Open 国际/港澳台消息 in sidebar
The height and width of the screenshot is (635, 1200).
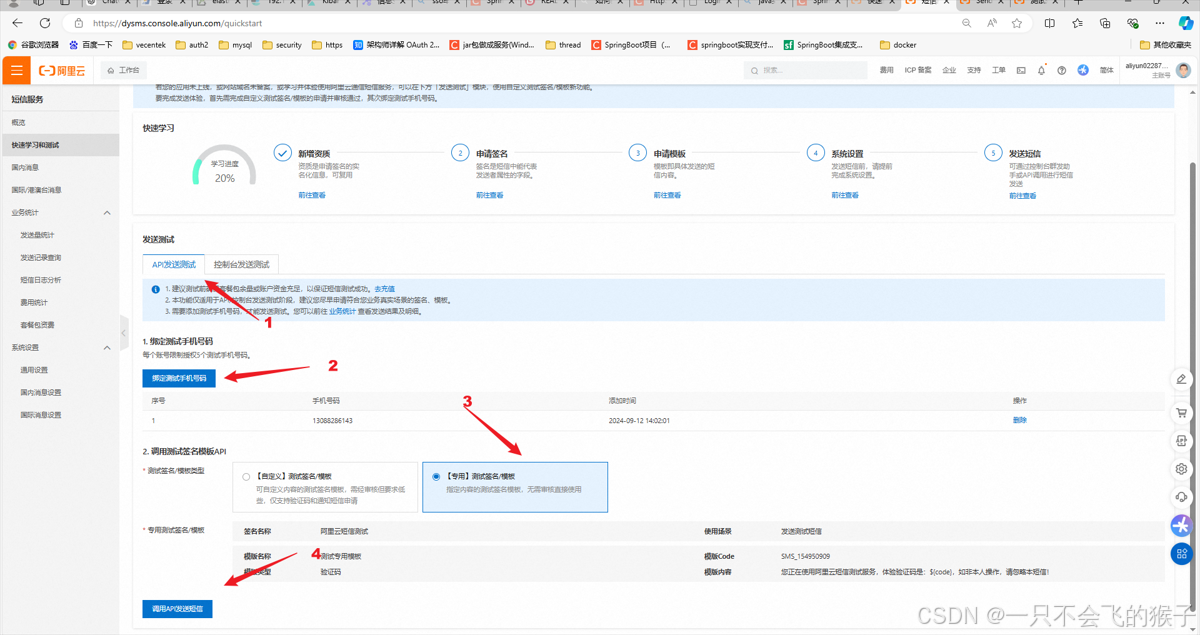point(36,190)
